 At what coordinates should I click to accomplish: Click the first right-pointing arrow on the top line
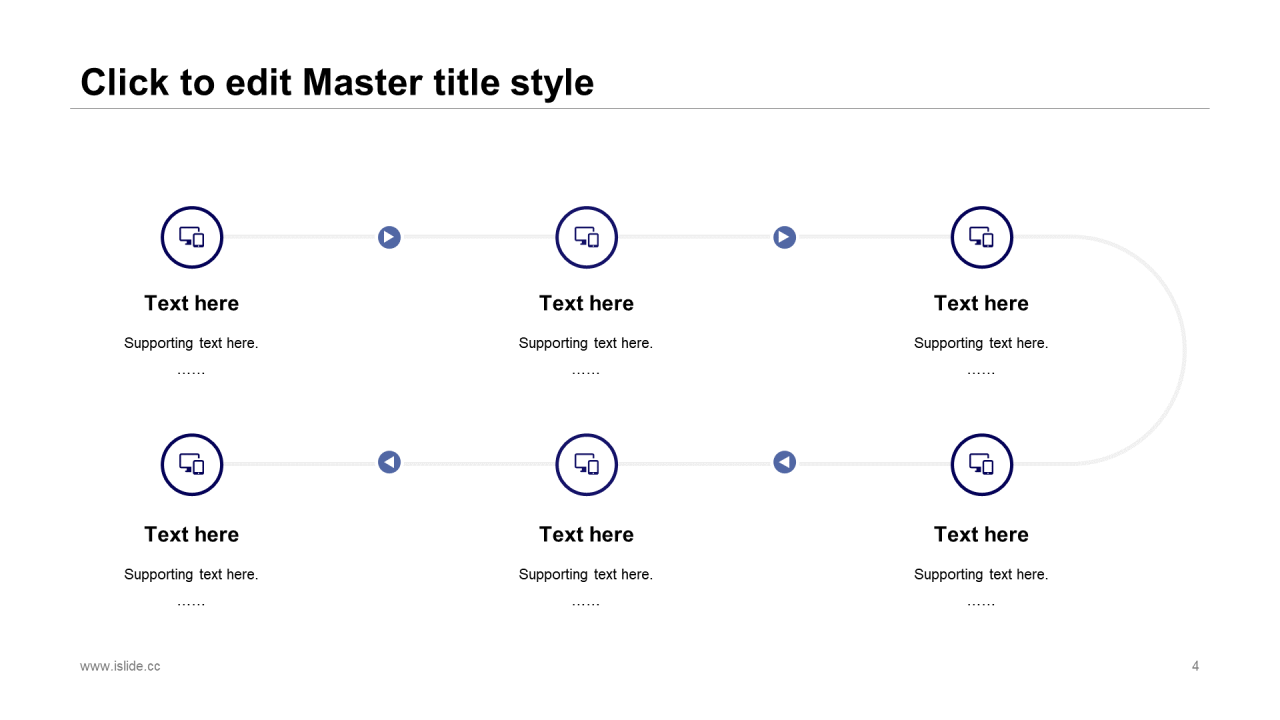pos(389,237)
